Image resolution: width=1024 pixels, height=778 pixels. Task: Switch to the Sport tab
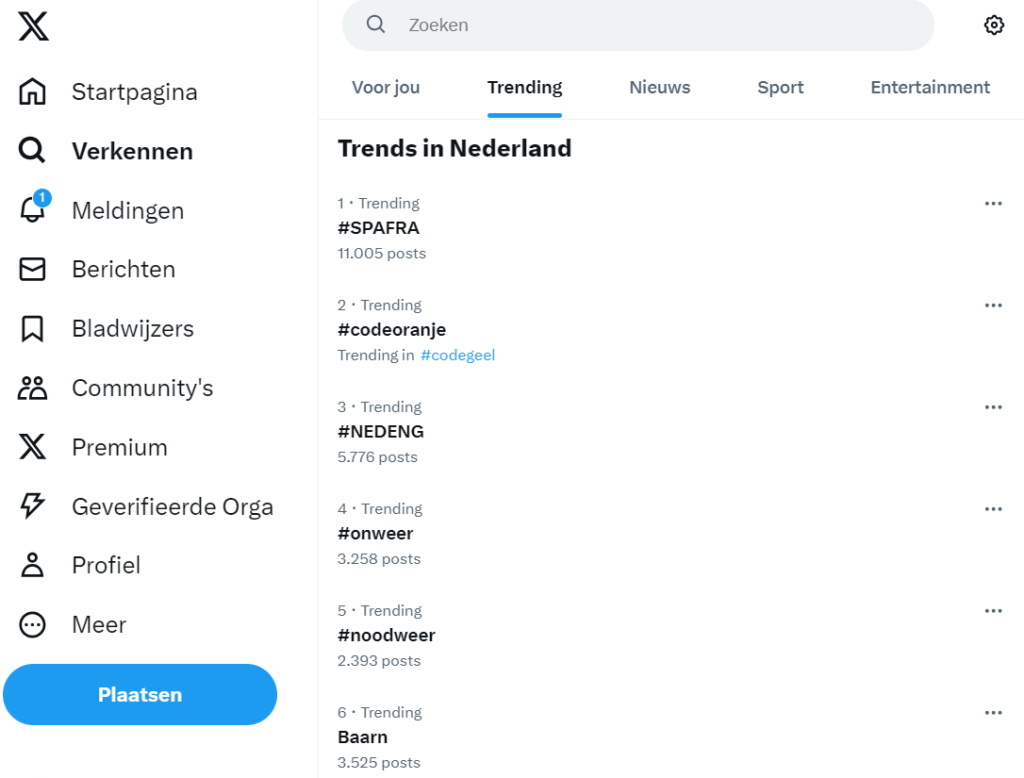coord(780,87)
